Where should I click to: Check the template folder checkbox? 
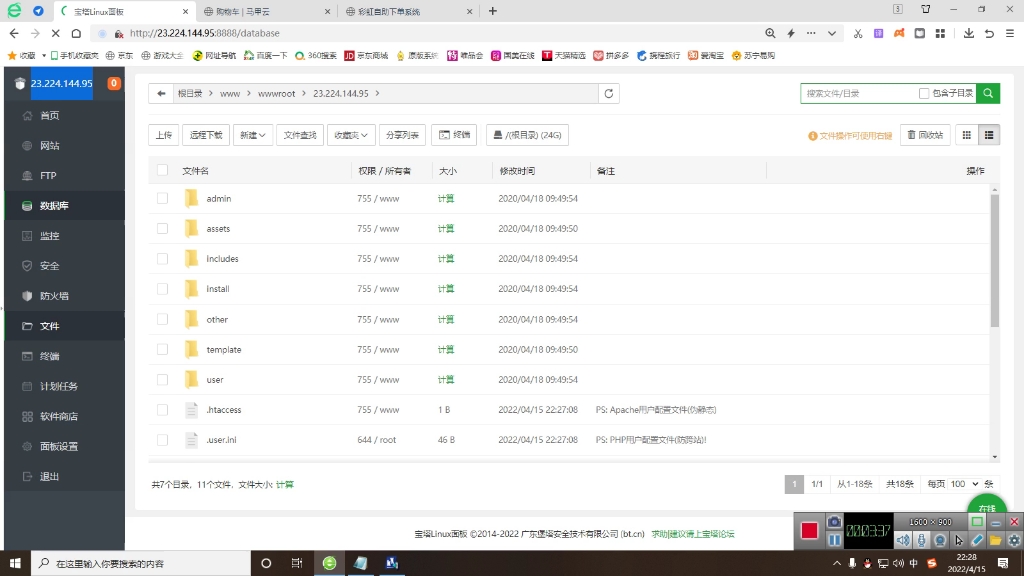click(163, 349)
